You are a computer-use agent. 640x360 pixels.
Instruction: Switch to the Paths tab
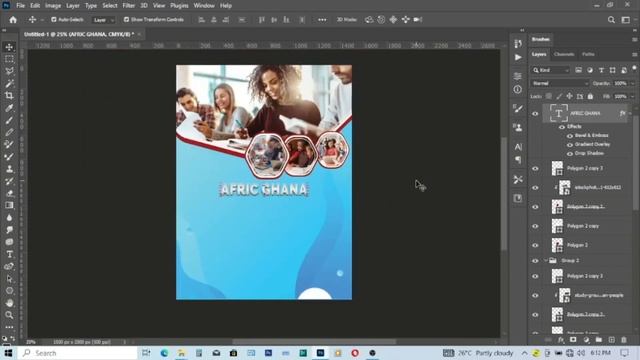coord(588,54)
